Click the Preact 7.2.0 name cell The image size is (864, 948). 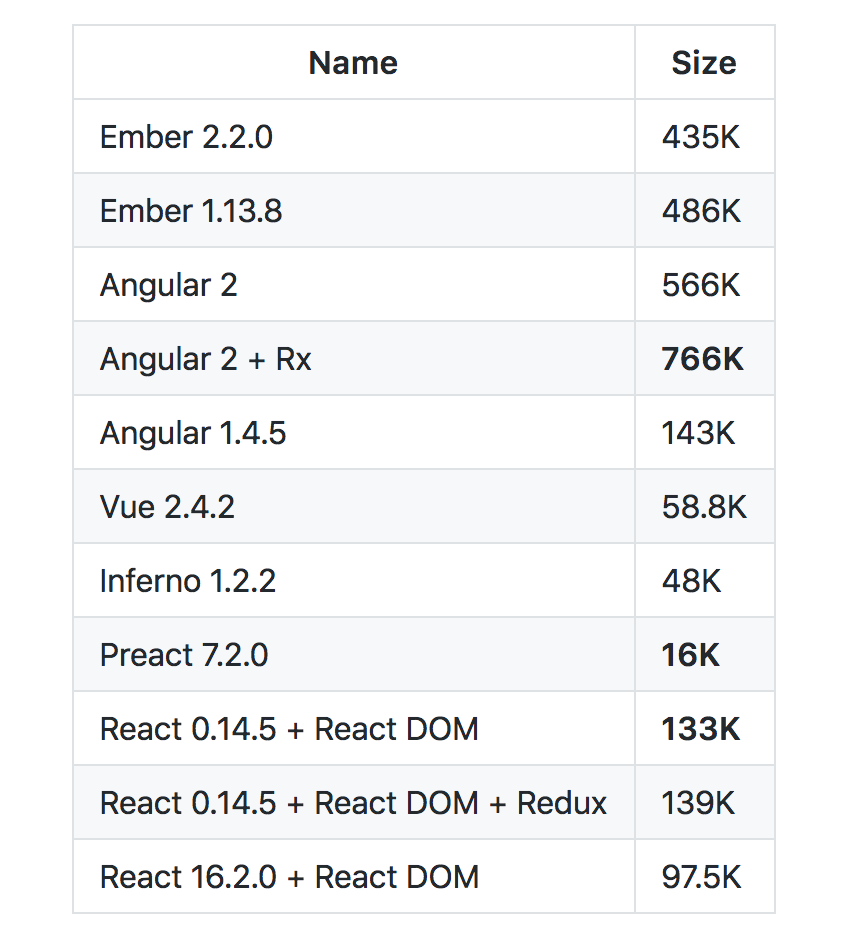184,655
